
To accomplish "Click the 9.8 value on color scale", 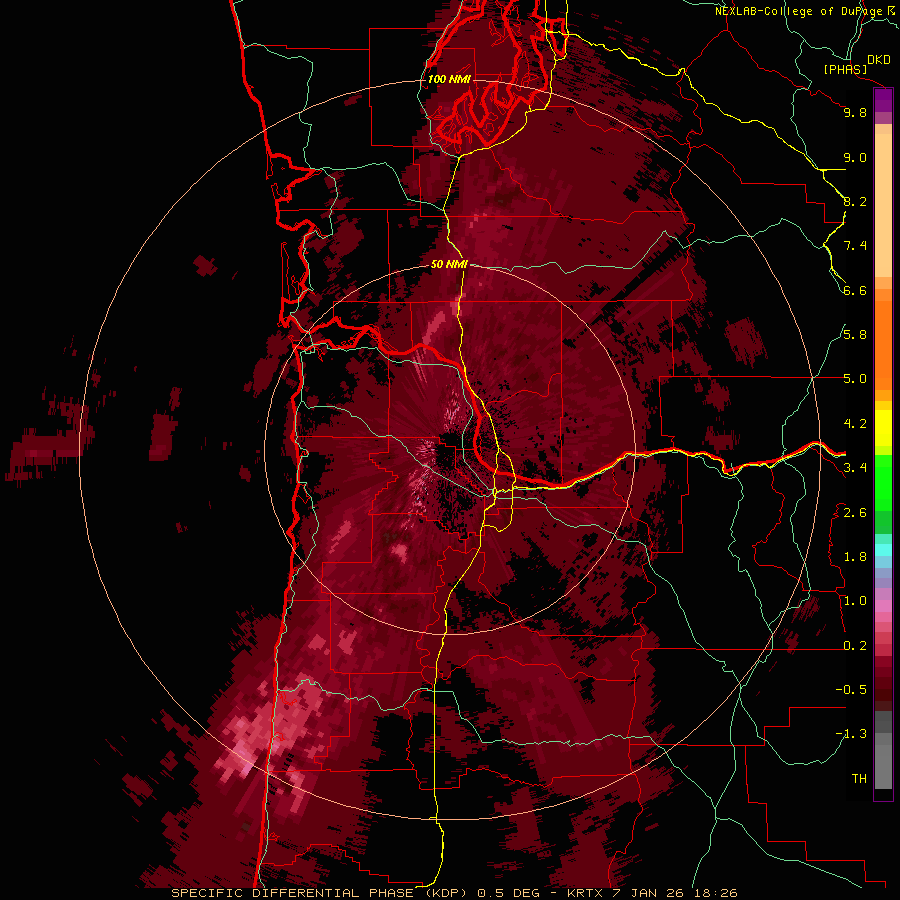I will [855, 113].
